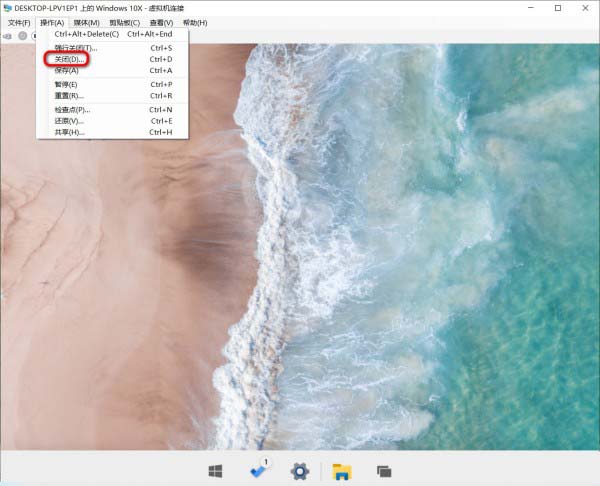Open the Windows Start icon in taskbar
The height and width of the screenshot is (486, 600).
(215, 471)
